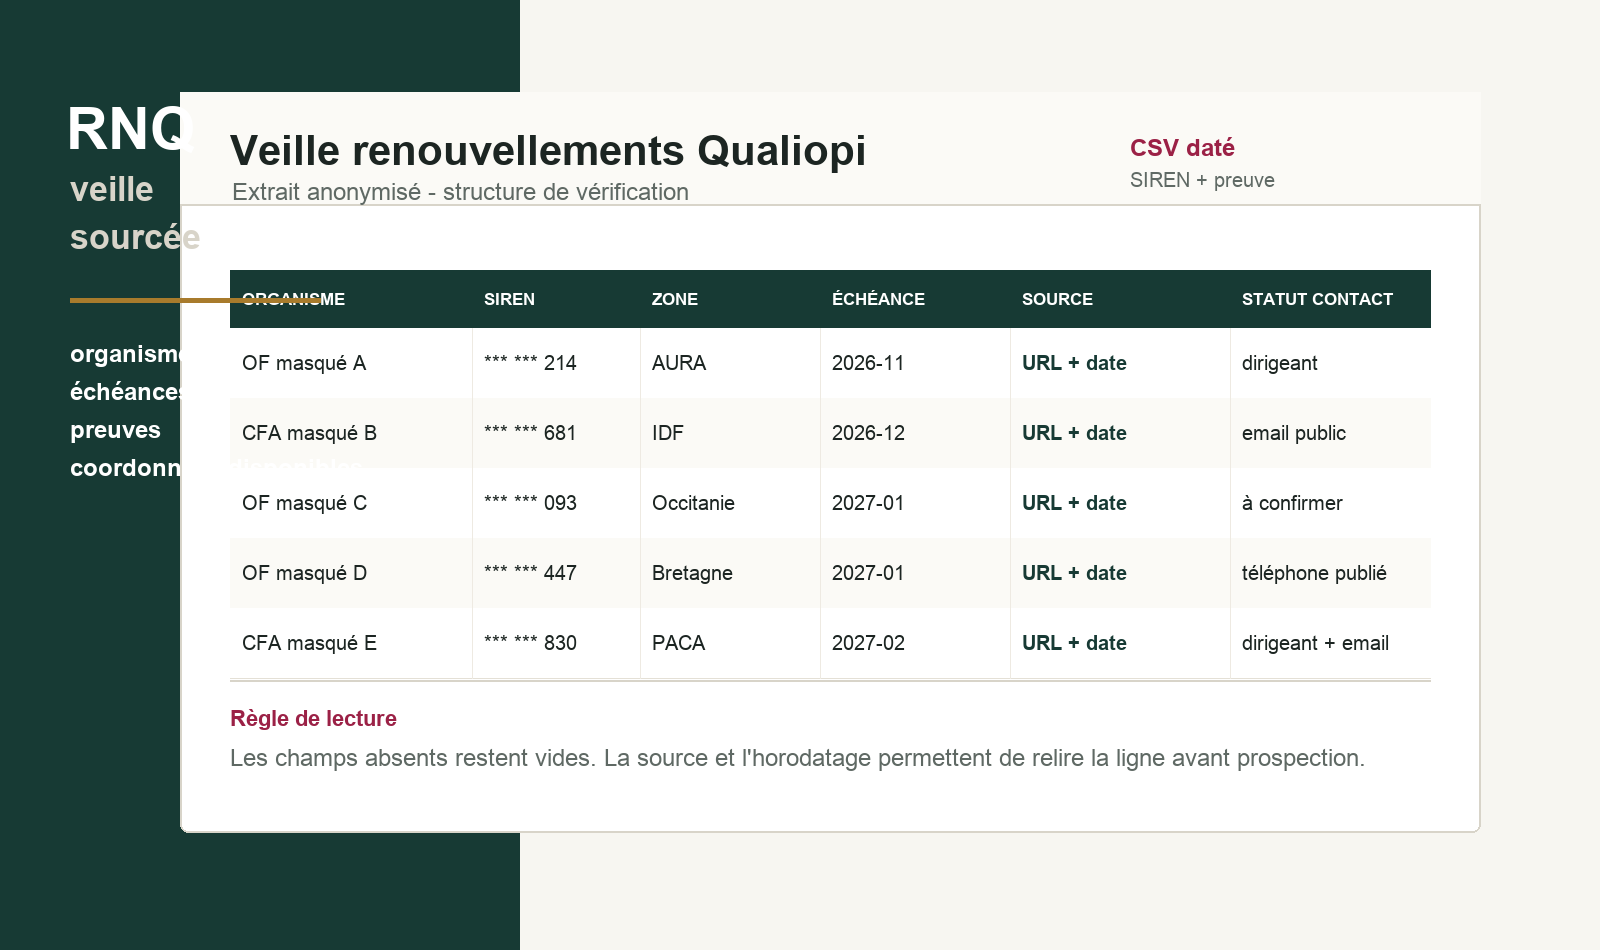Click SIREN value '*** *** 830'
The height and width of the screenshot is (950, 1600).
[530, 643]
